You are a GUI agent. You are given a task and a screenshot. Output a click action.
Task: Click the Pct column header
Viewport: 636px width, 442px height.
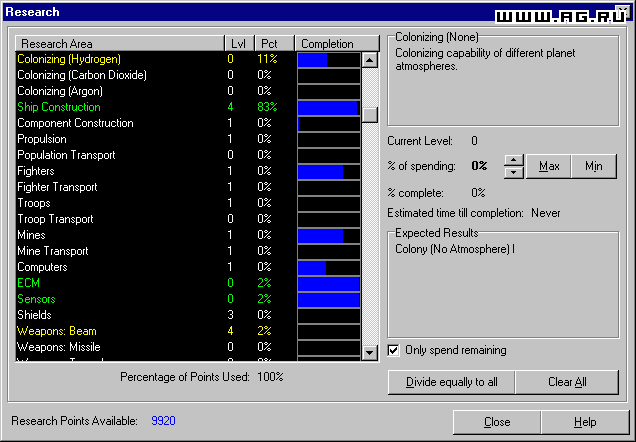point(275,43)
